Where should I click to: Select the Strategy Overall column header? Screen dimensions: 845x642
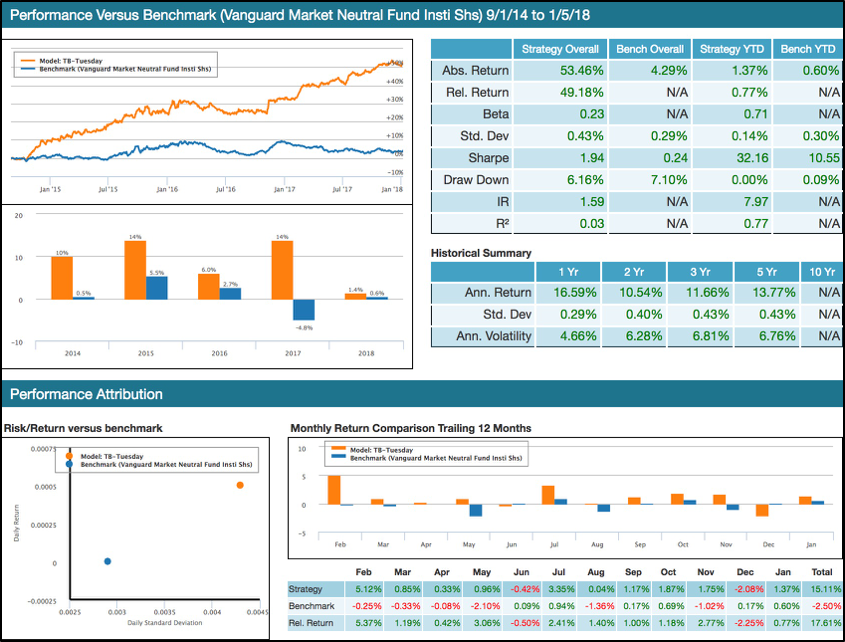(563, 48)
